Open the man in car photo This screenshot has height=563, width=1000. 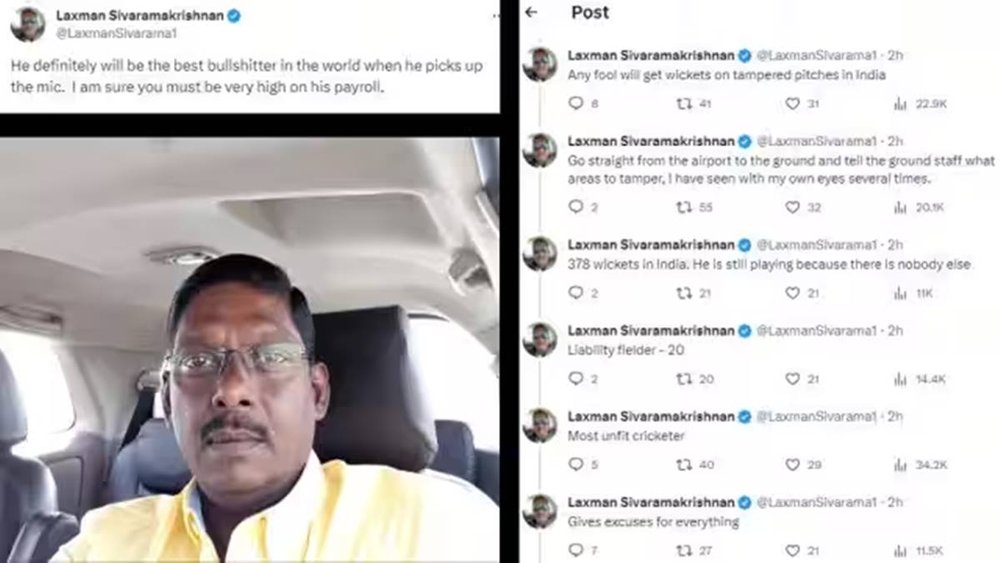click(x=249, y=350)
